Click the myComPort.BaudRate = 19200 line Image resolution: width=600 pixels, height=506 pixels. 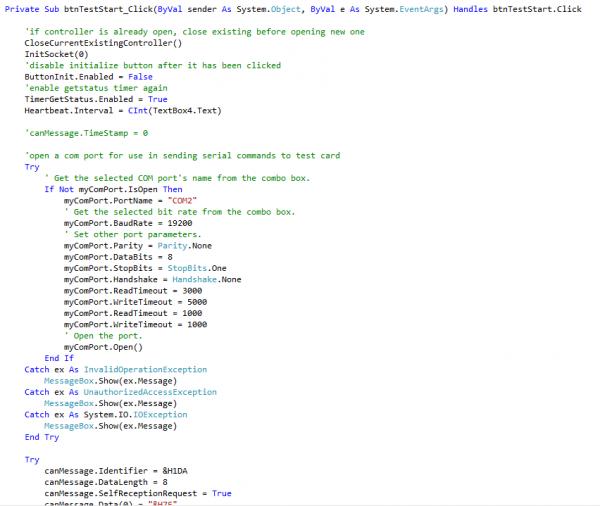point(128,223)
